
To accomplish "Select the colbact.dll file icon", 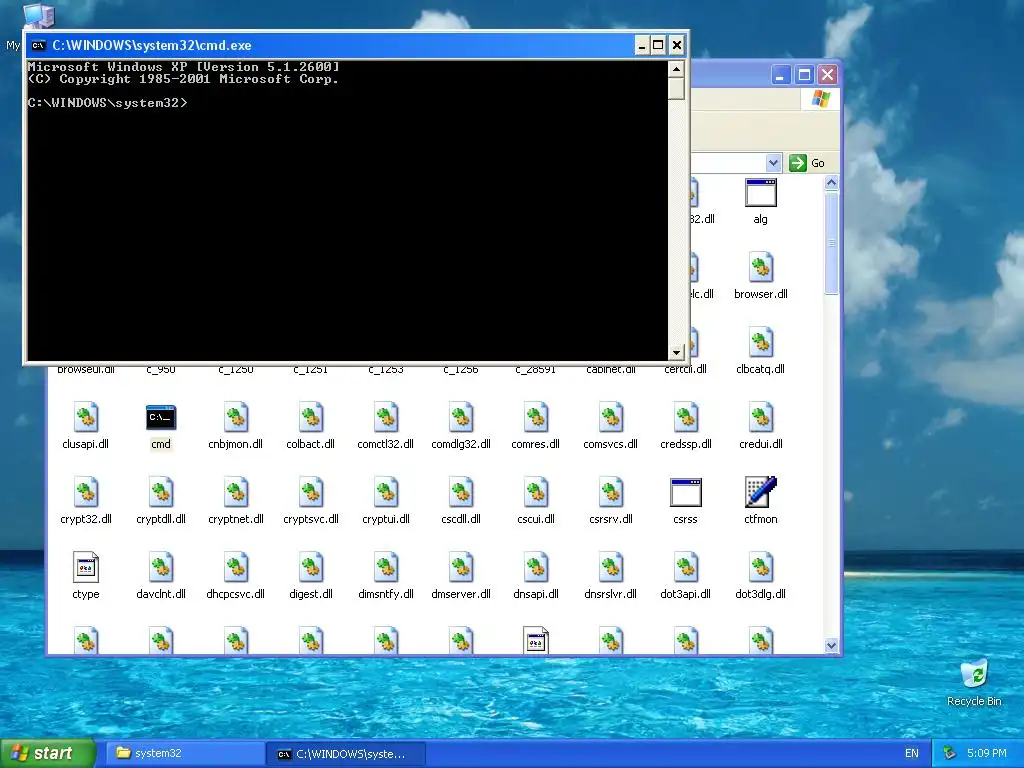I will coord(311,418).
